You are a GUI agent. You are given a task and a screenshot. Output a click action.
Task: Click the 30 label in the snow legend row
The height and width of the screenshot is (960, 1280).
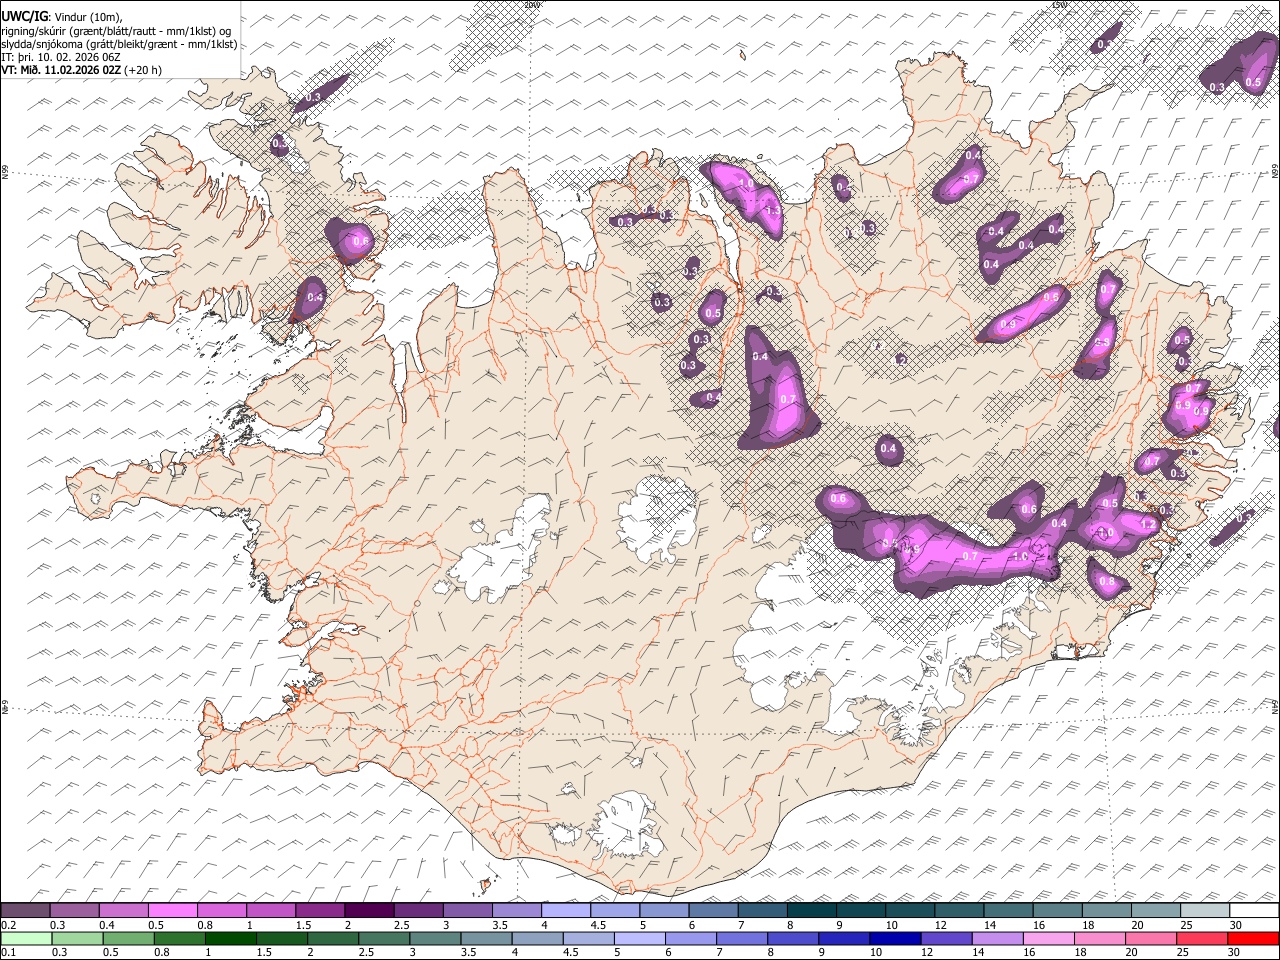coord(1236,924)
